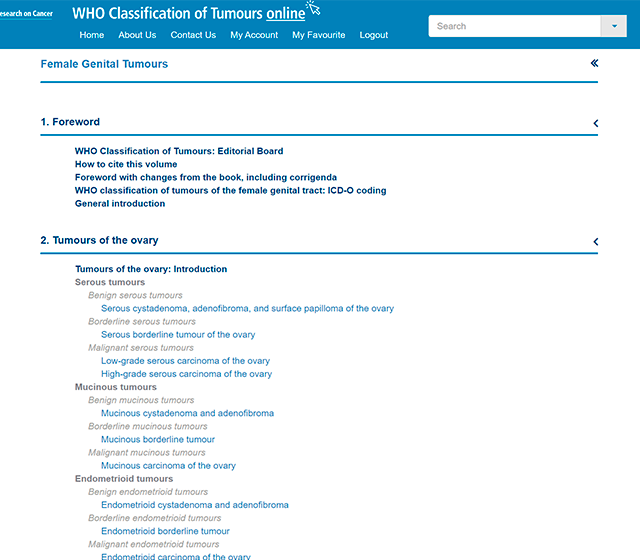Open High-grade serous carcinoma of the ovary
Viewport: 640px width, 560px height.
186,374
